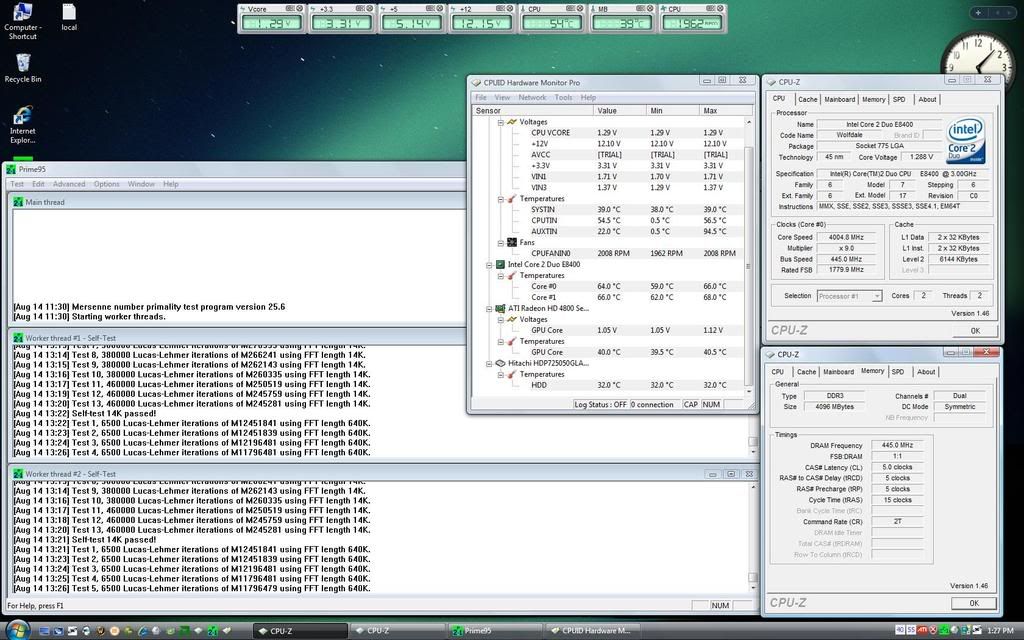
Task: Open the Processor #1 selection dropdown
Action: tap(876, 296)
